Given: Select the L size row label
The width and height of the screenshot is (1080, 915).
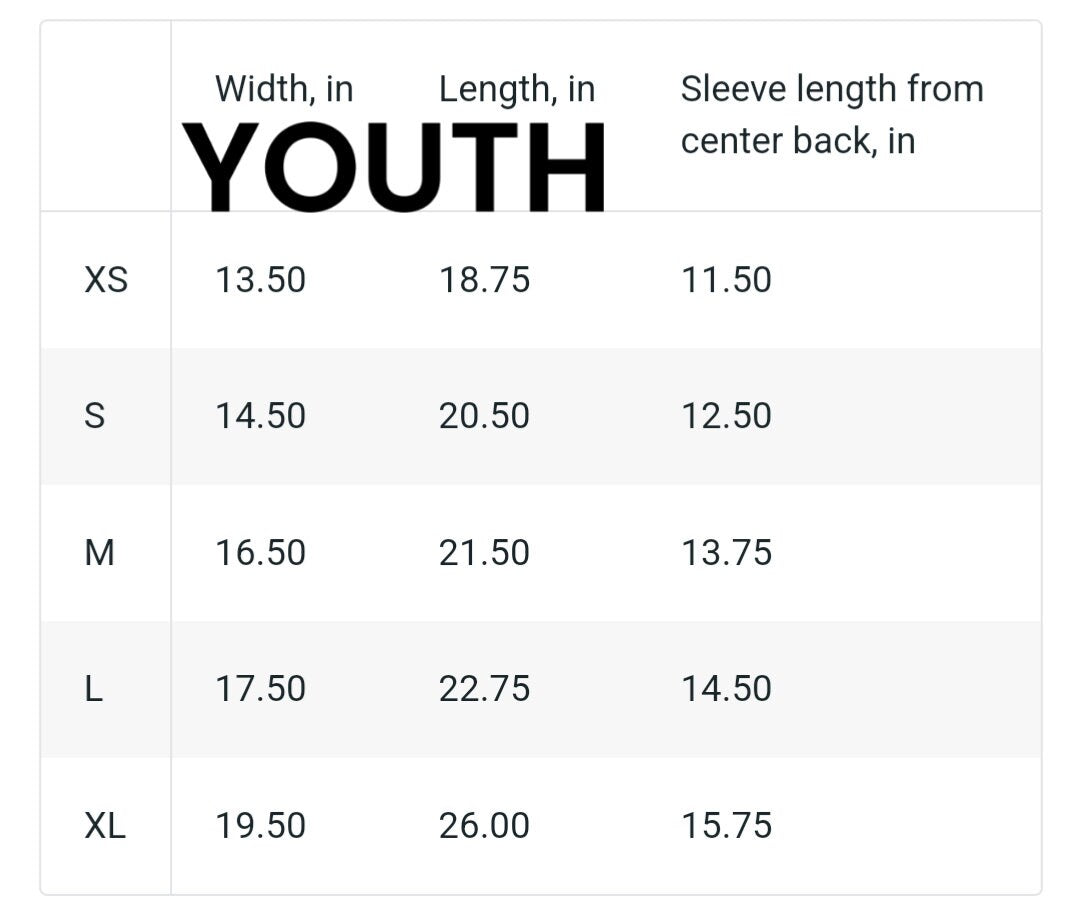Looking at the screenshot, I should point(94,688).
